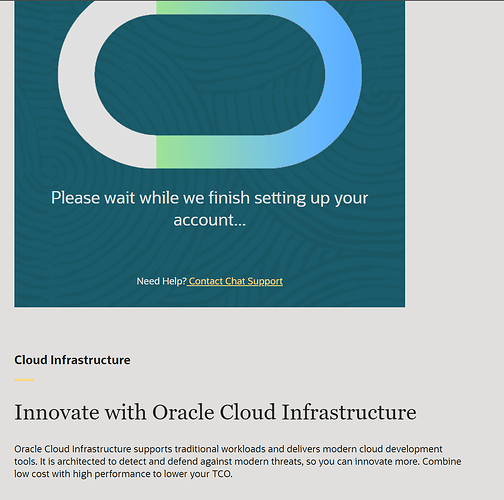Click the 'Need Help?' text
Viewport: 504px width, 500px height.
point(161,281)
